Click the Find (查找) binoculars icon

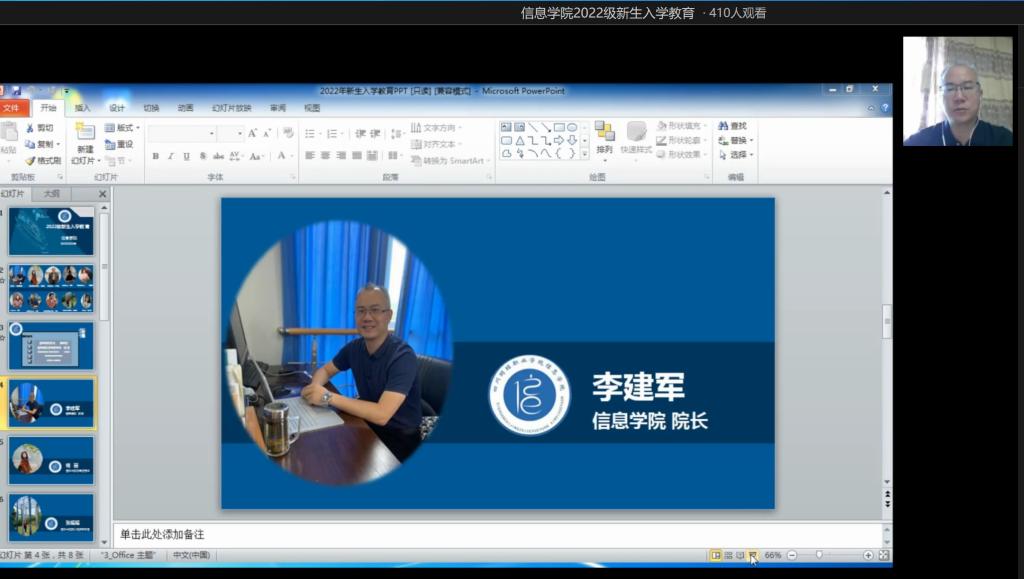pos(723,126)
